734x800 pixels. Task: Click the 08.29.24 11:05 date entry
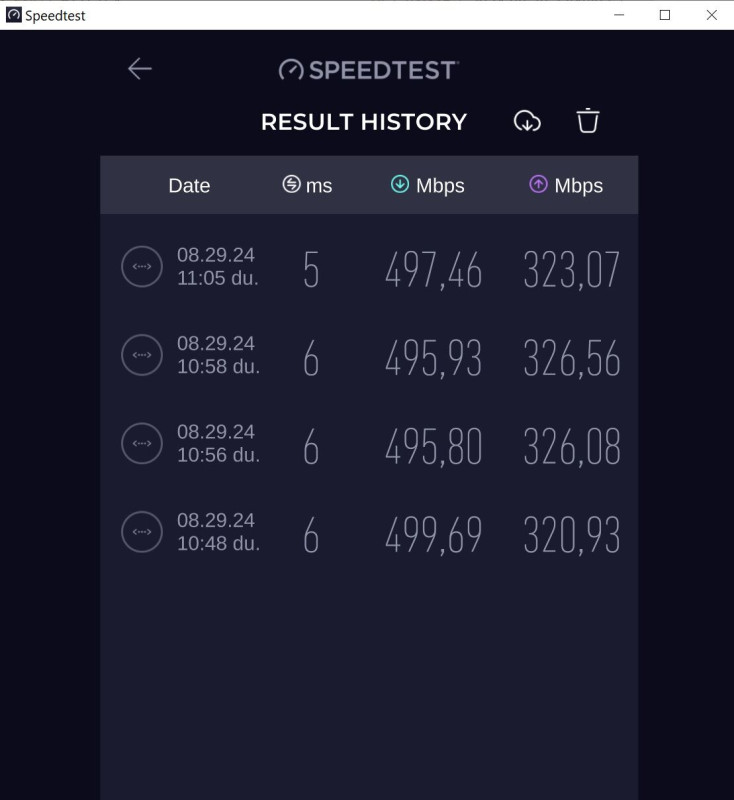click(x=217, y=267)
